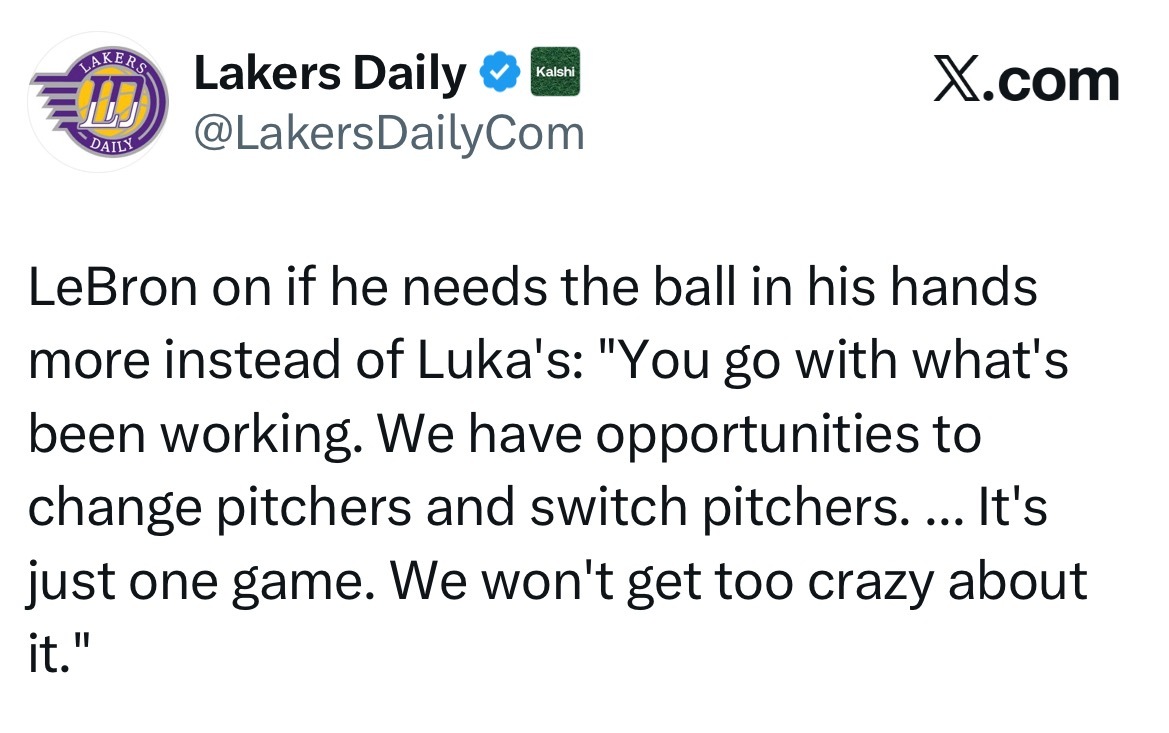Click the X logo in X.com watermark
This screenshot has width=1169, height=733.
[957, 81]
